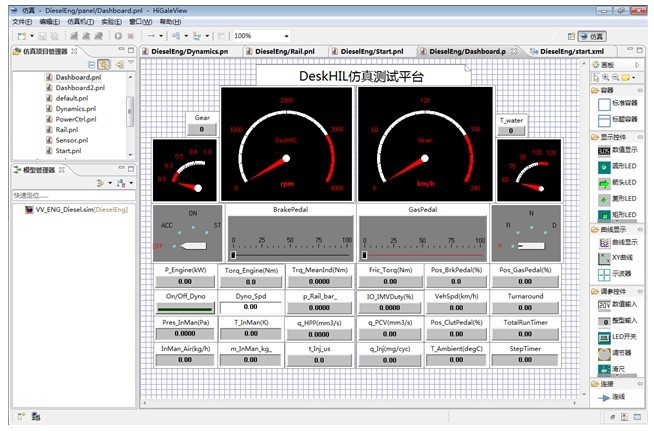
Task: Click the ignition switch knob set to OFF
Action: tap(193, 246)
